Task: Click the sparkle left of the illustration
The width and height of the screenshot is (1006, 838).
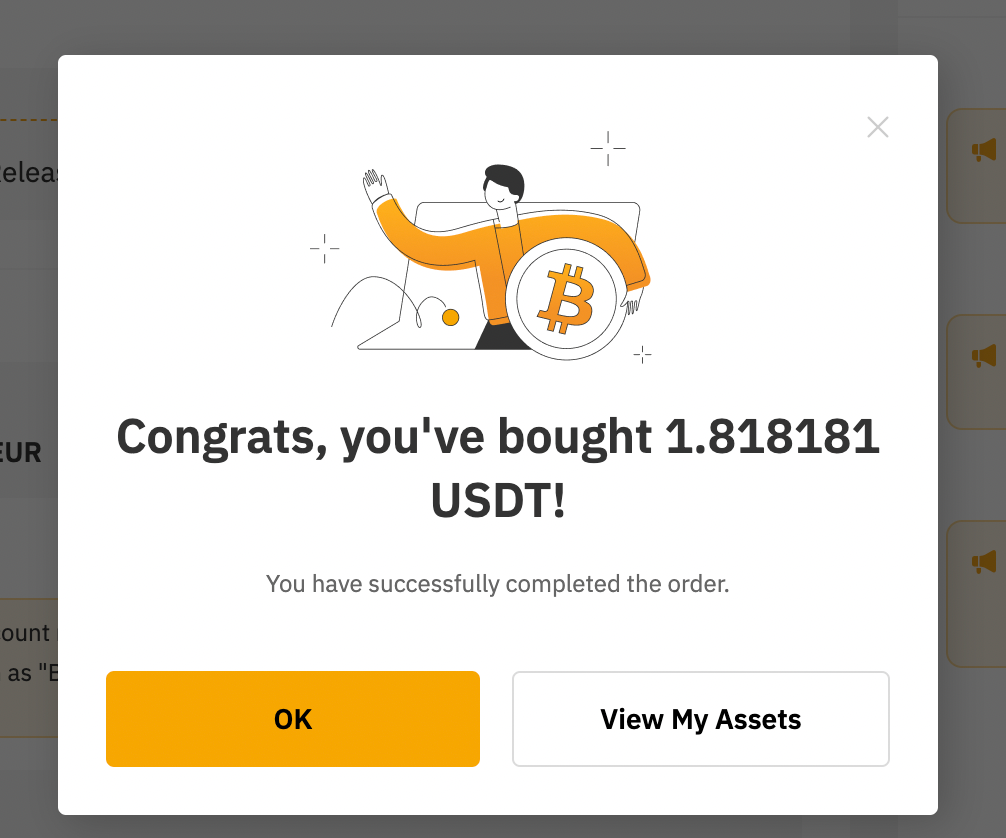Action: pos(324,248)
